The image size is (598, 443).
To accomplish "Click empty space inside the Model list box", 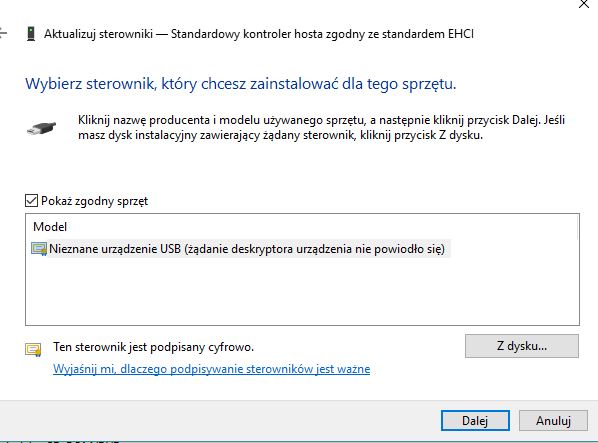I will pyautogui.click(x=302, y=292).
